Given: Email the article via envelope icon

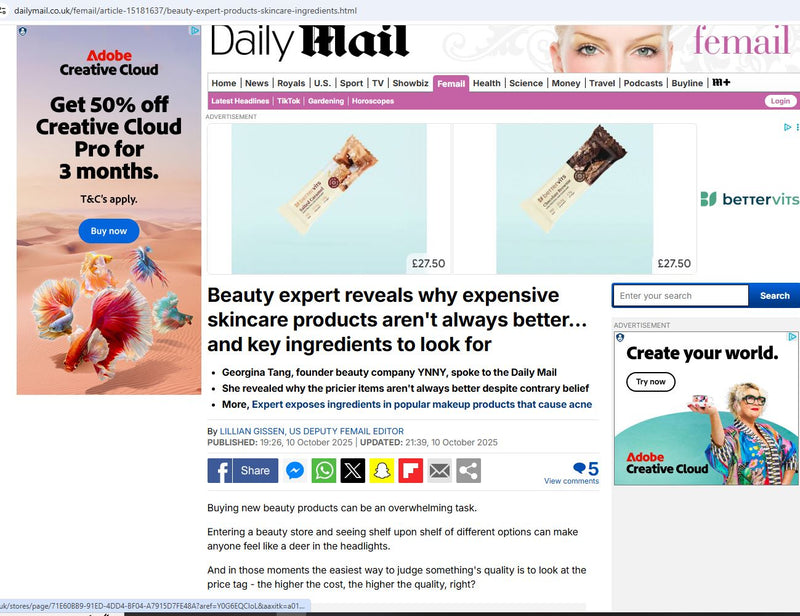Looking at the screenshot, I should tap(440, 471).
